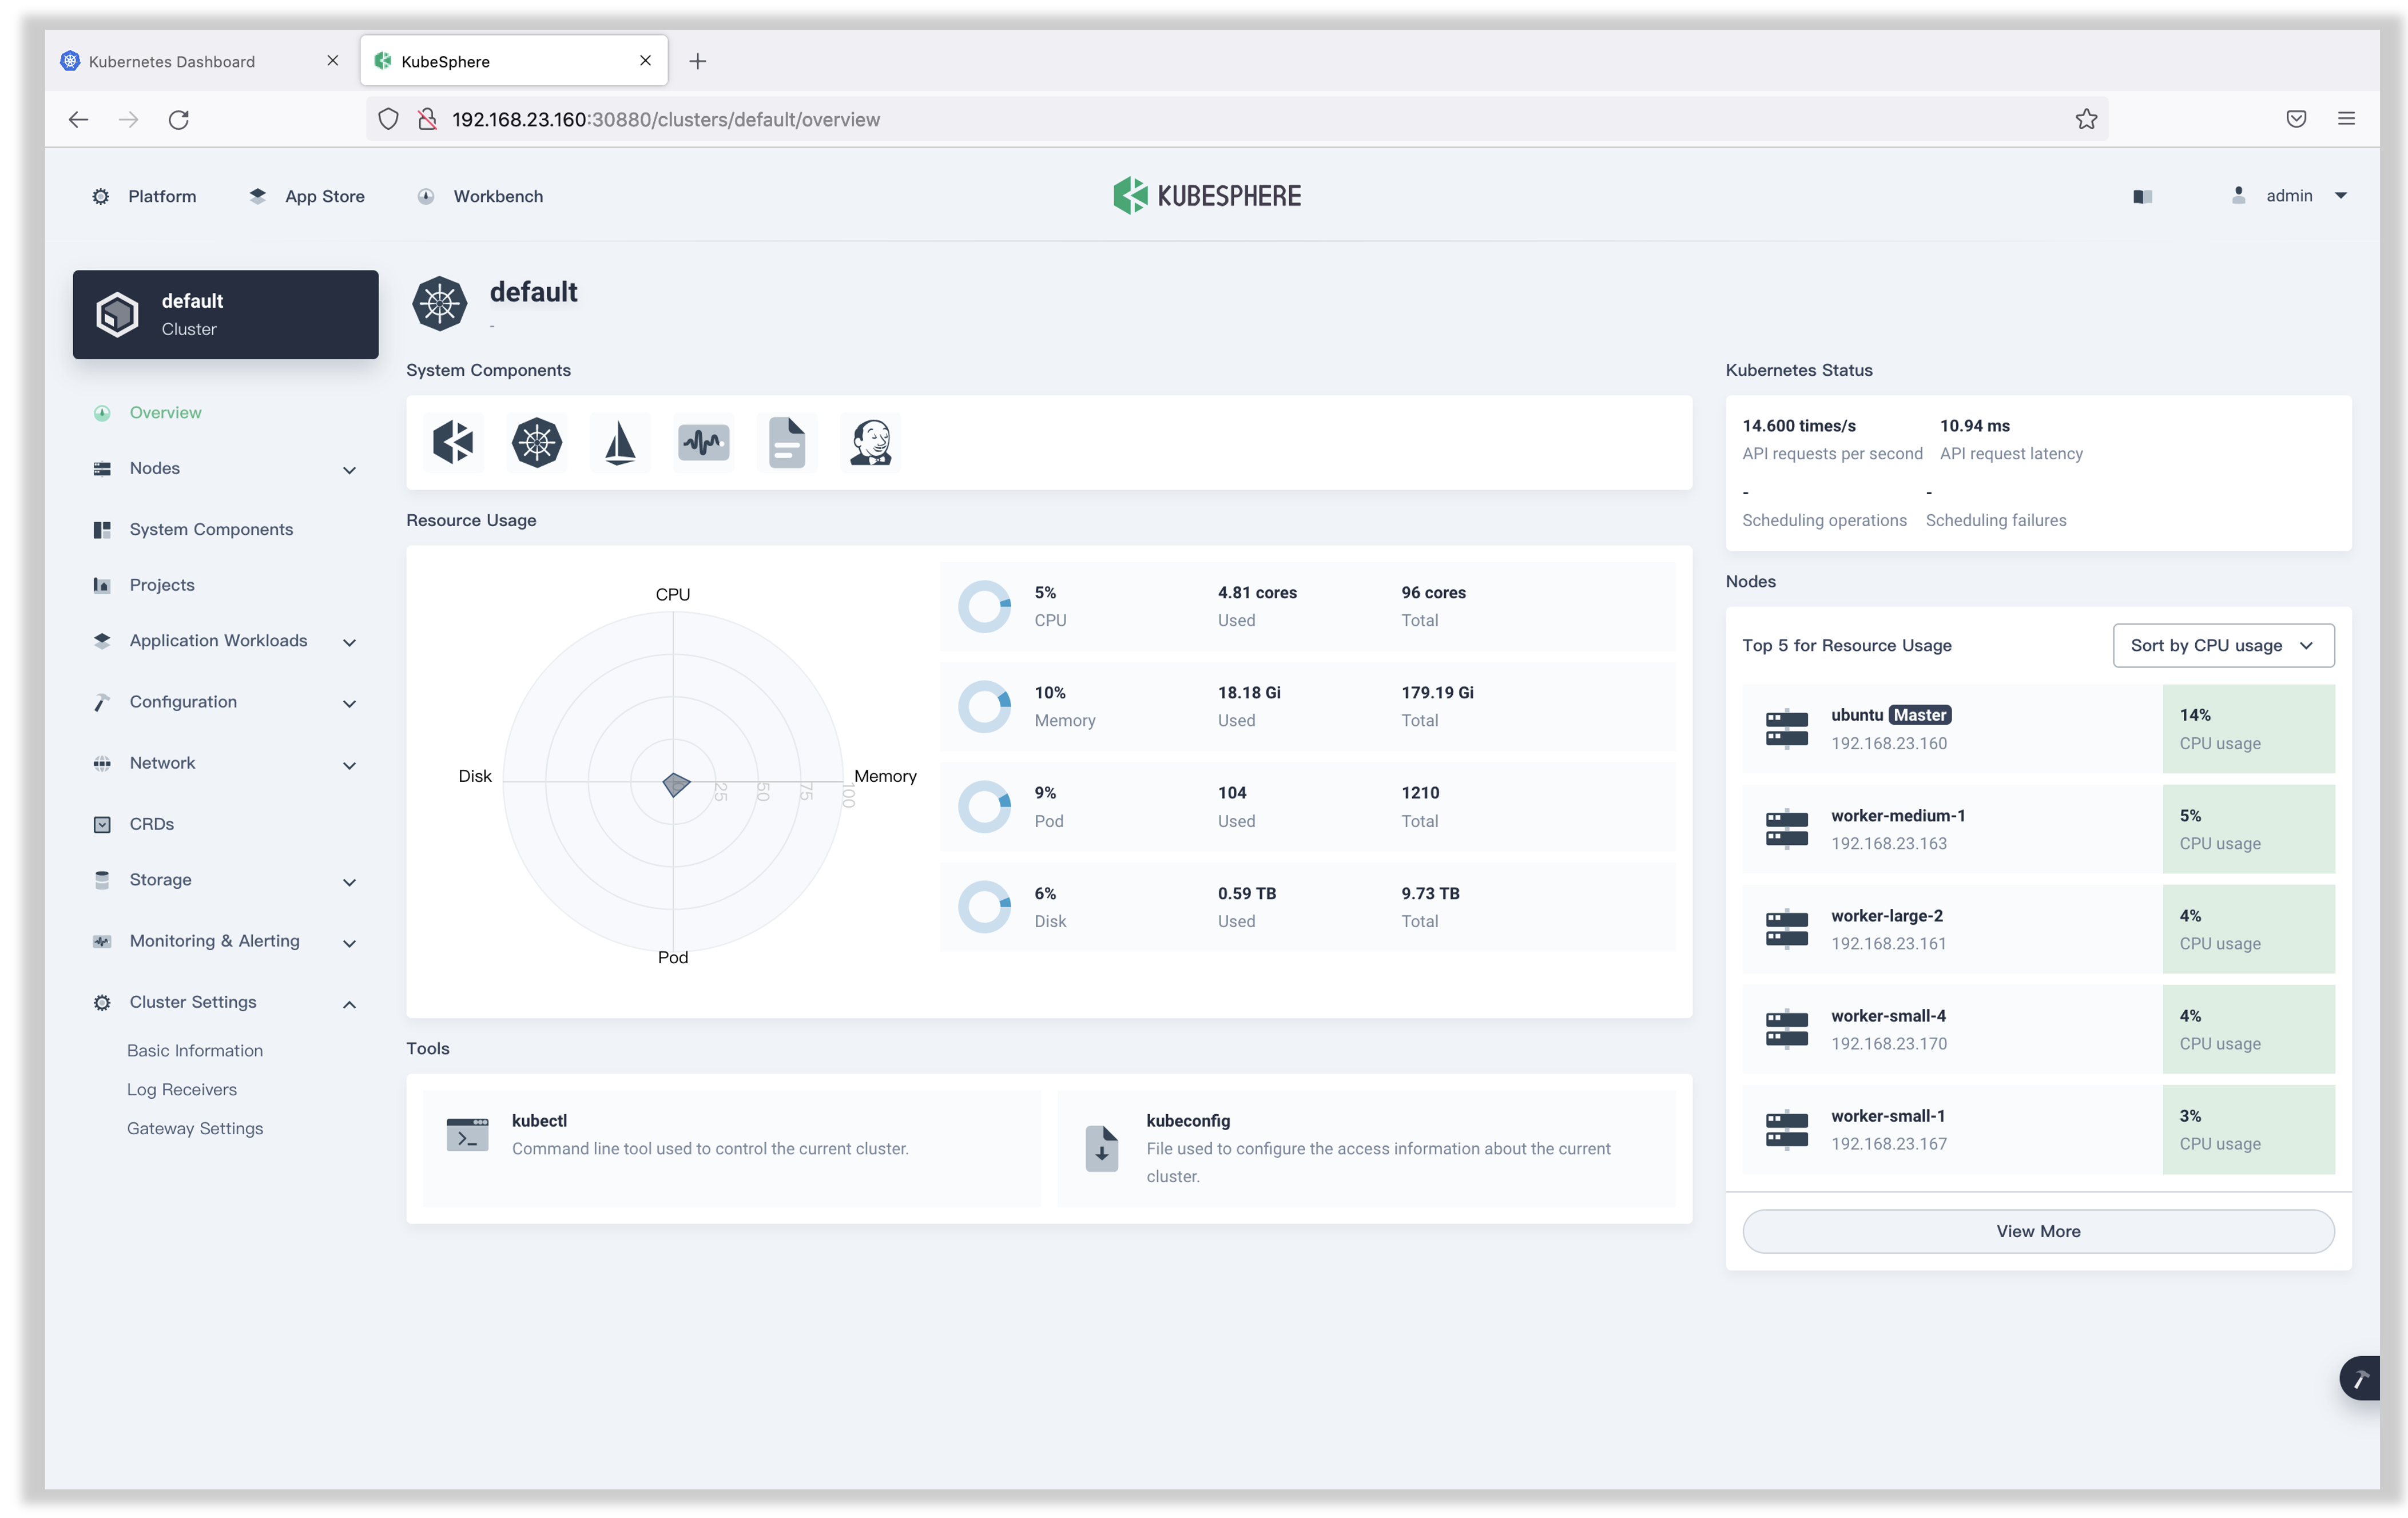The width and height of the screenshot is (2408, 1518).
Task: Open the toolbox hammer floating button
Action: pos(2361,1378)
